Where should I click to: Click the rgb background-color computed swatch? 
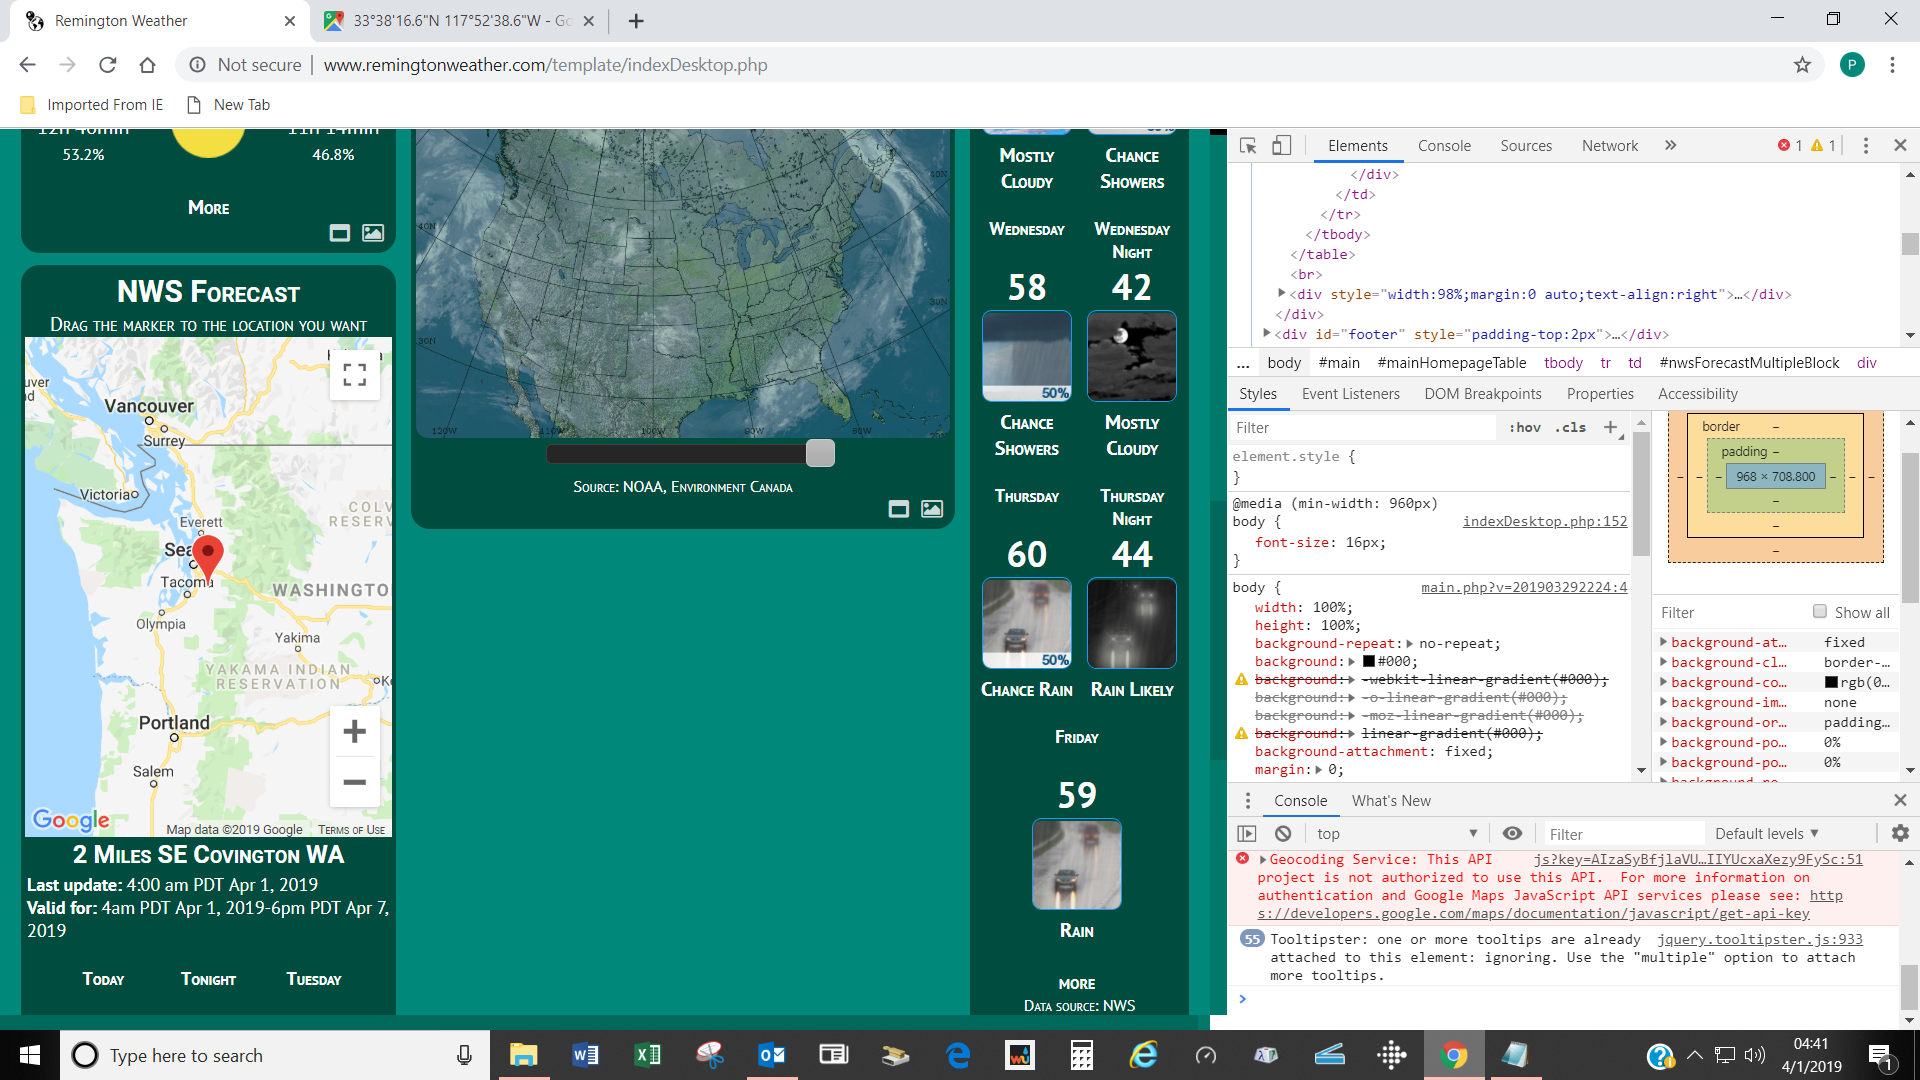pos(1831,683)
